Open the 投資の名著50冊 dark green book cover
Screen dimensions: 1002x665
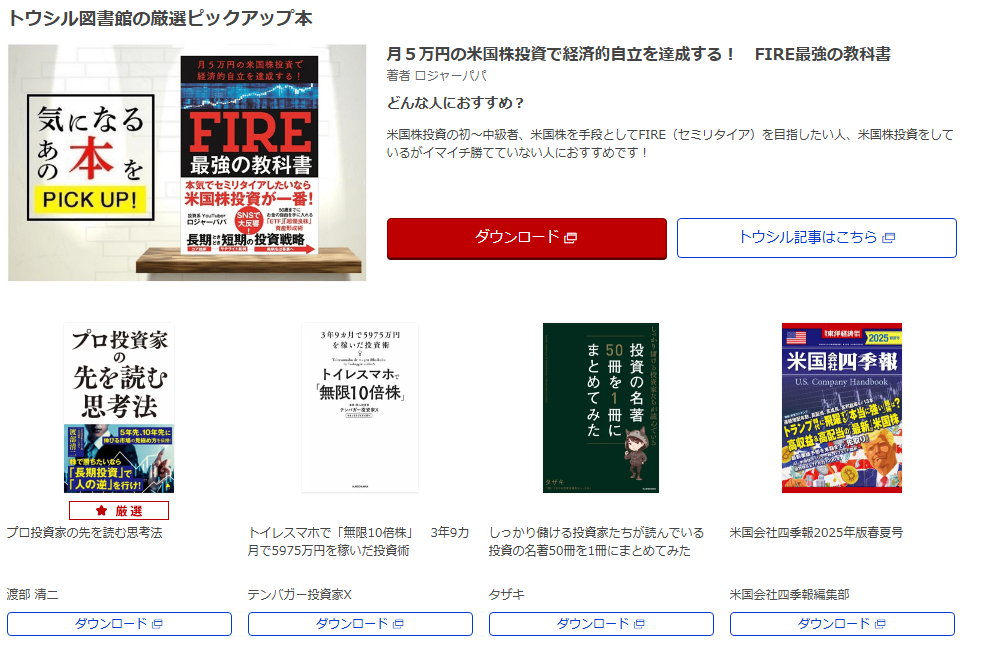pos(601,408)
